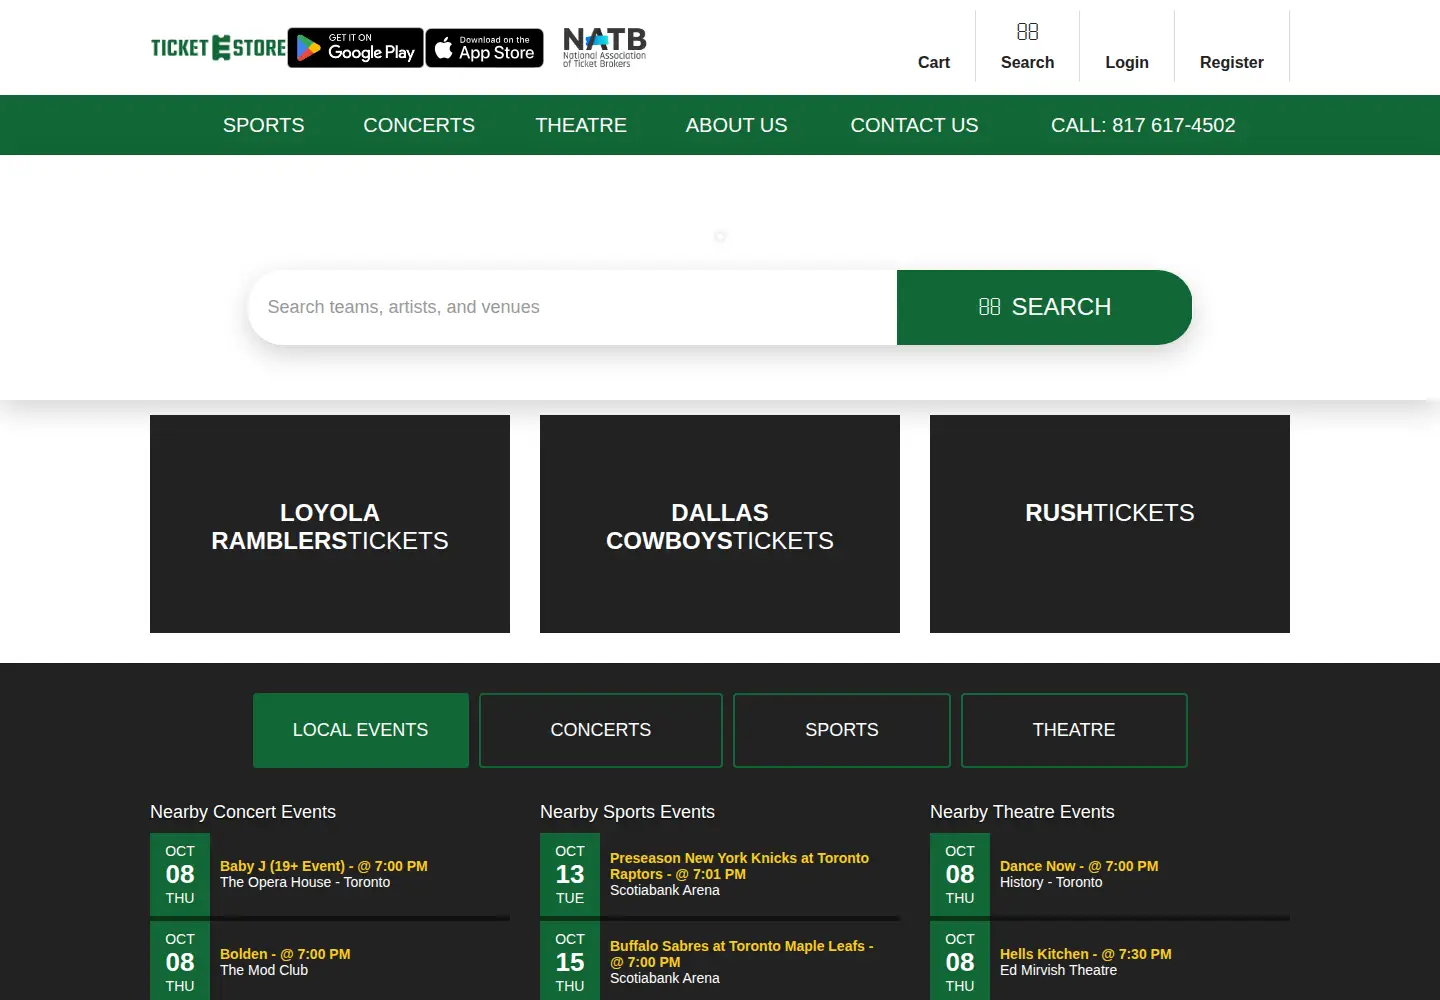Click the Ticket Store logo
1440x1000 pixels.
[218, 48]
